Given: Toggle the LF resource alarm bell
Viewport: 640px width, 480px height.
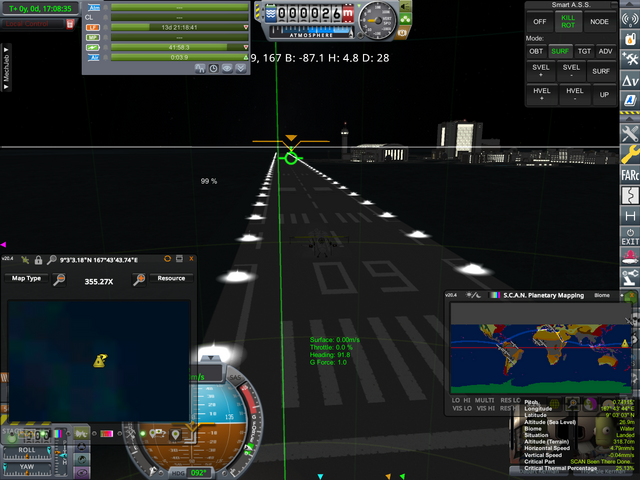Looking at the screenshot, I should pyautogui.click(x=105, y=27).
